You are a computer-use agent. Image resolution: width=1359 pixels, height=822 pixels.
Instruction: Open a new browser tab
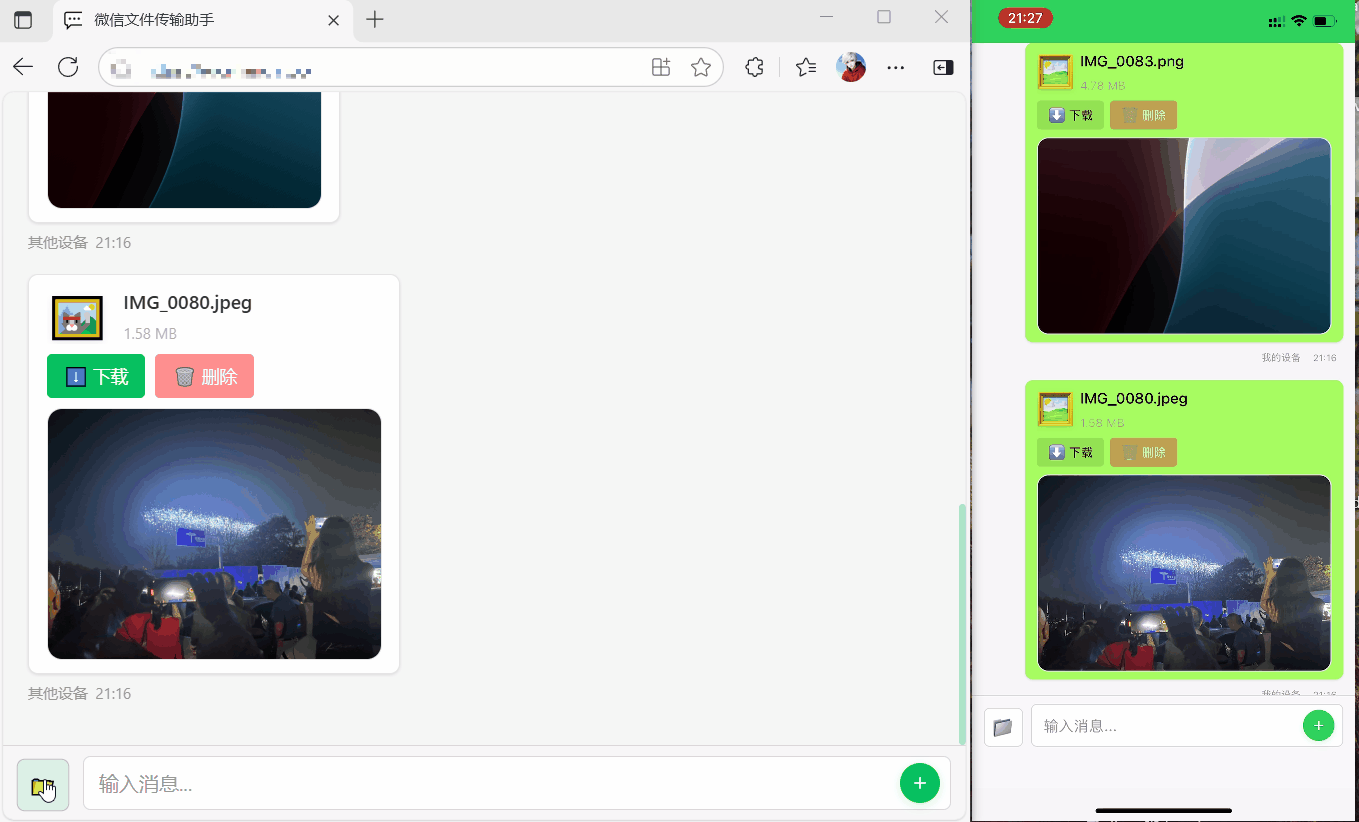coord(375,20)
